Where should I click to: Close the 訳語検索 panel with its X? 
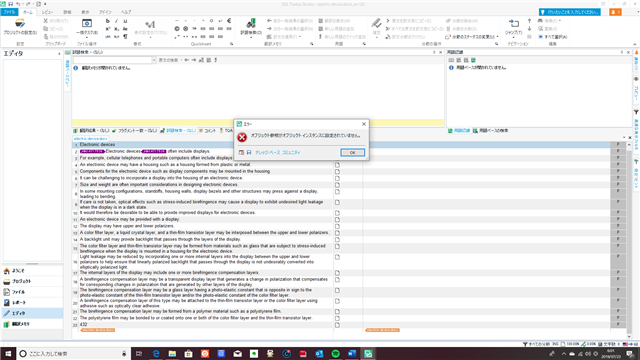pos(440,52)
